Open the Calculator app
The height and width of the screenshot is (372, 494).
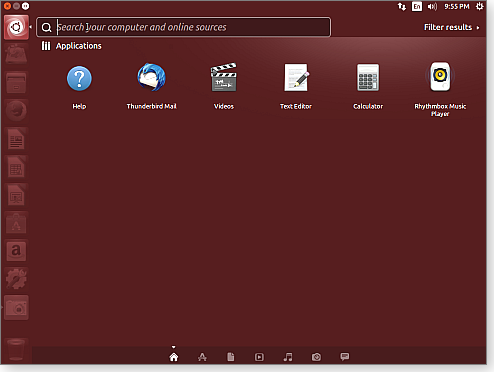coord(368,77)
